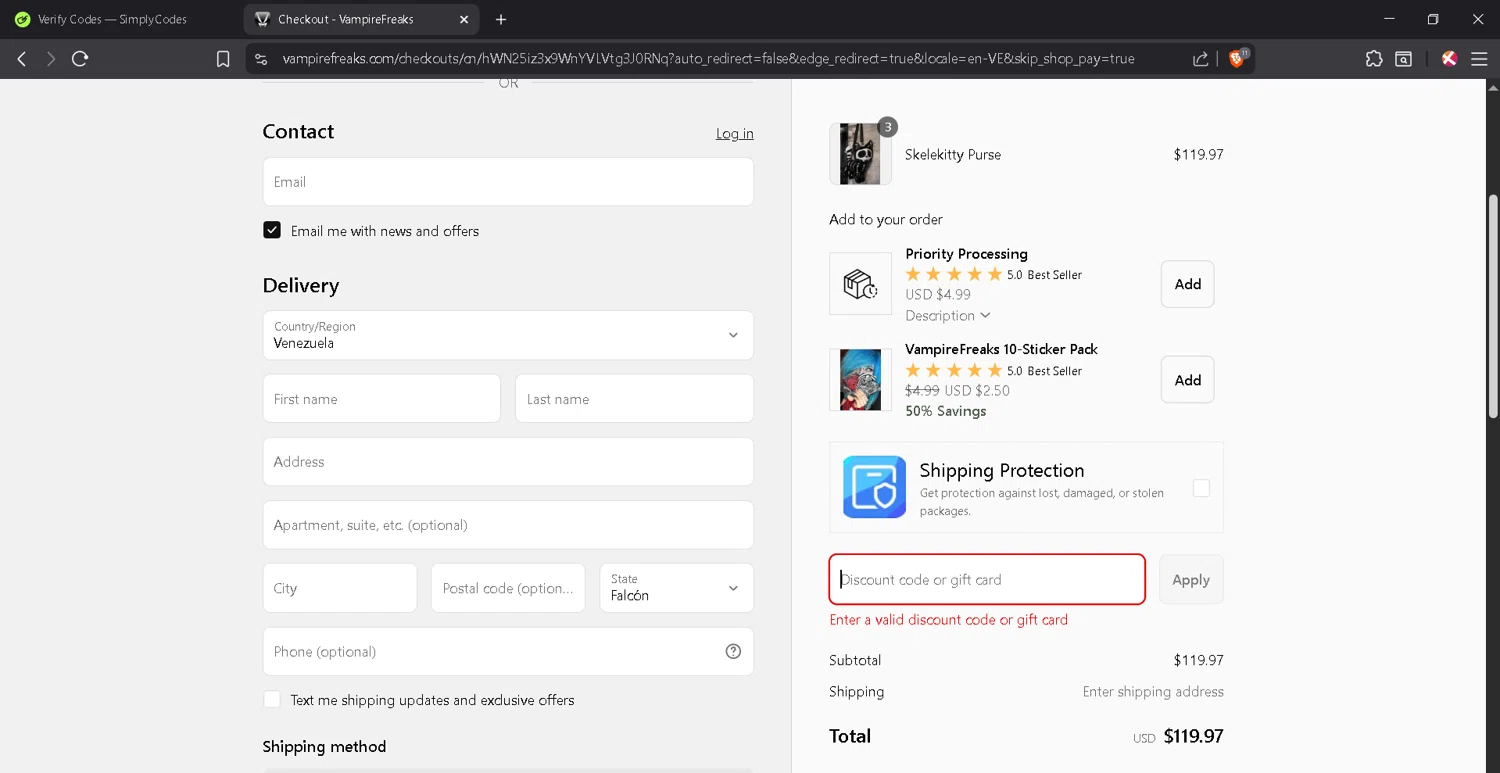Click the Shipping method heading

[324, 746]
